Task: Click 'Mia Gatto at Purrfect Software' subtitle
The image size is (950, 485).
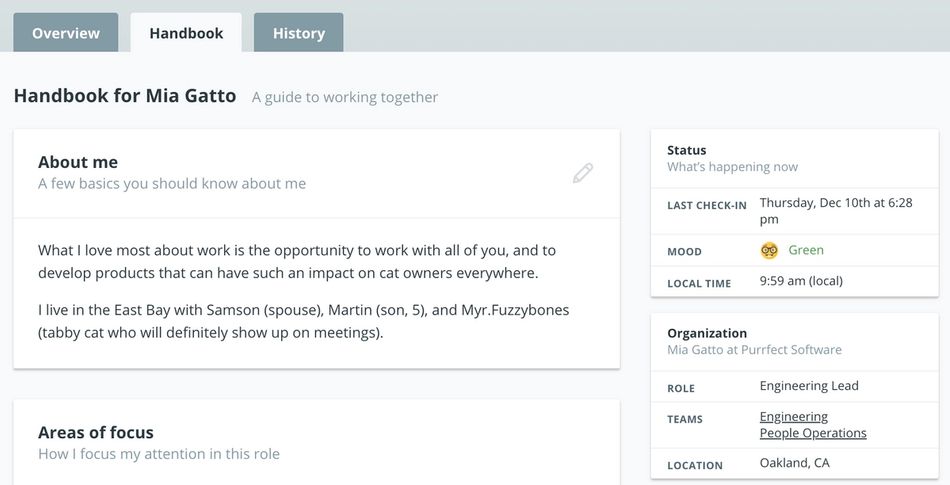Action: click(754, 350)
